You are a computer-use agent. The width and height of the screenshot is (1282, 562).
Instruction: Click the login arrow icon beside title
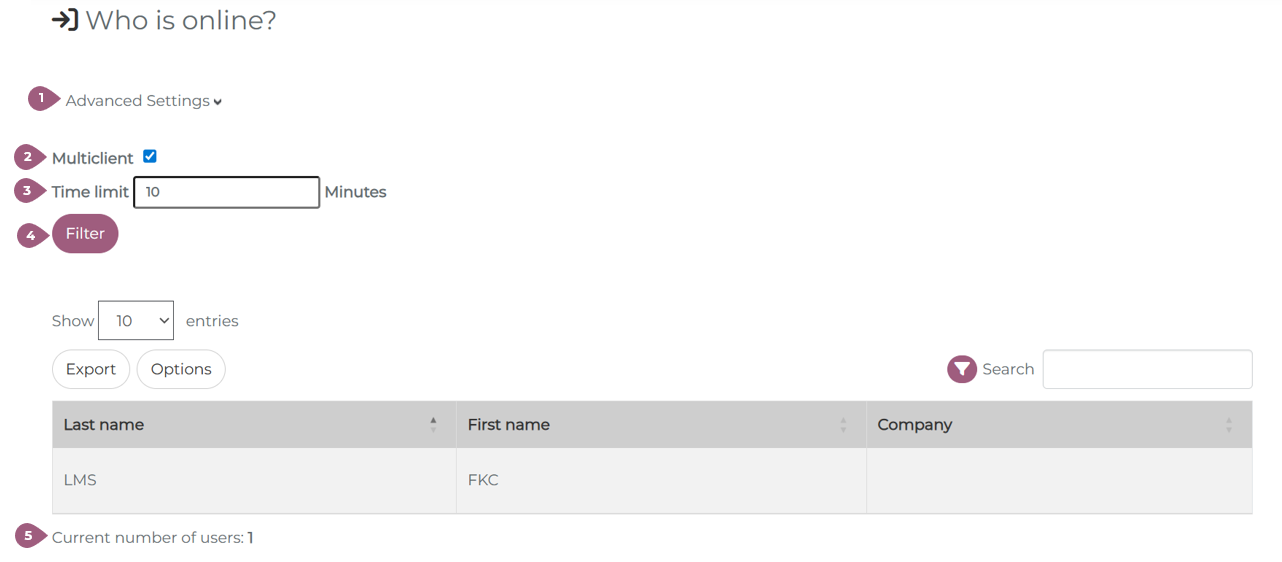(65, 20)
